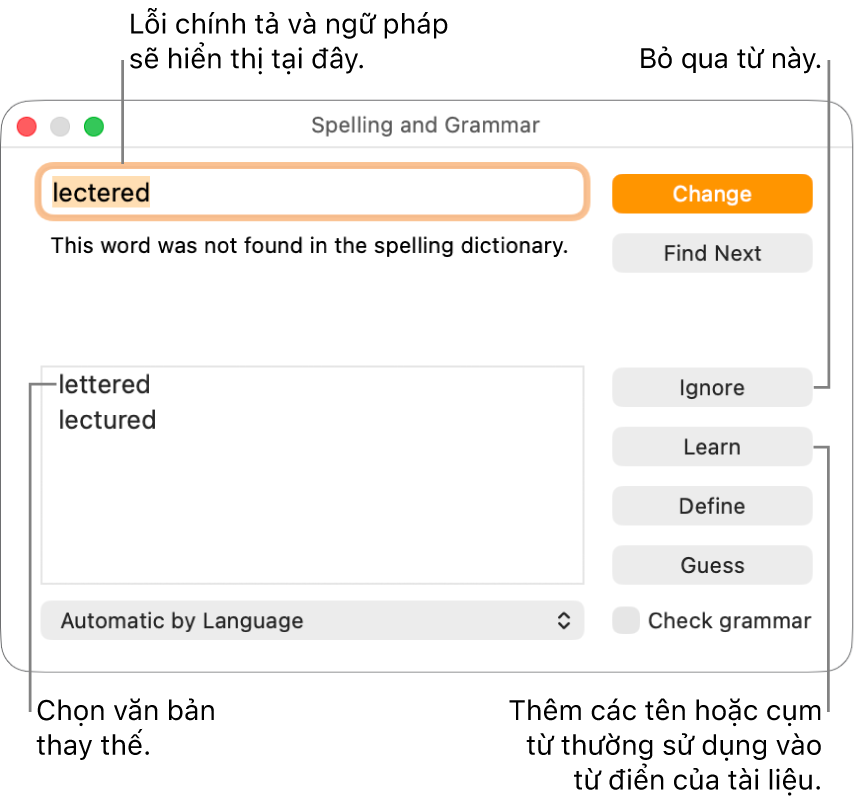854x806 pixels.
Task: Click the Define button
Action: [712, 506]
